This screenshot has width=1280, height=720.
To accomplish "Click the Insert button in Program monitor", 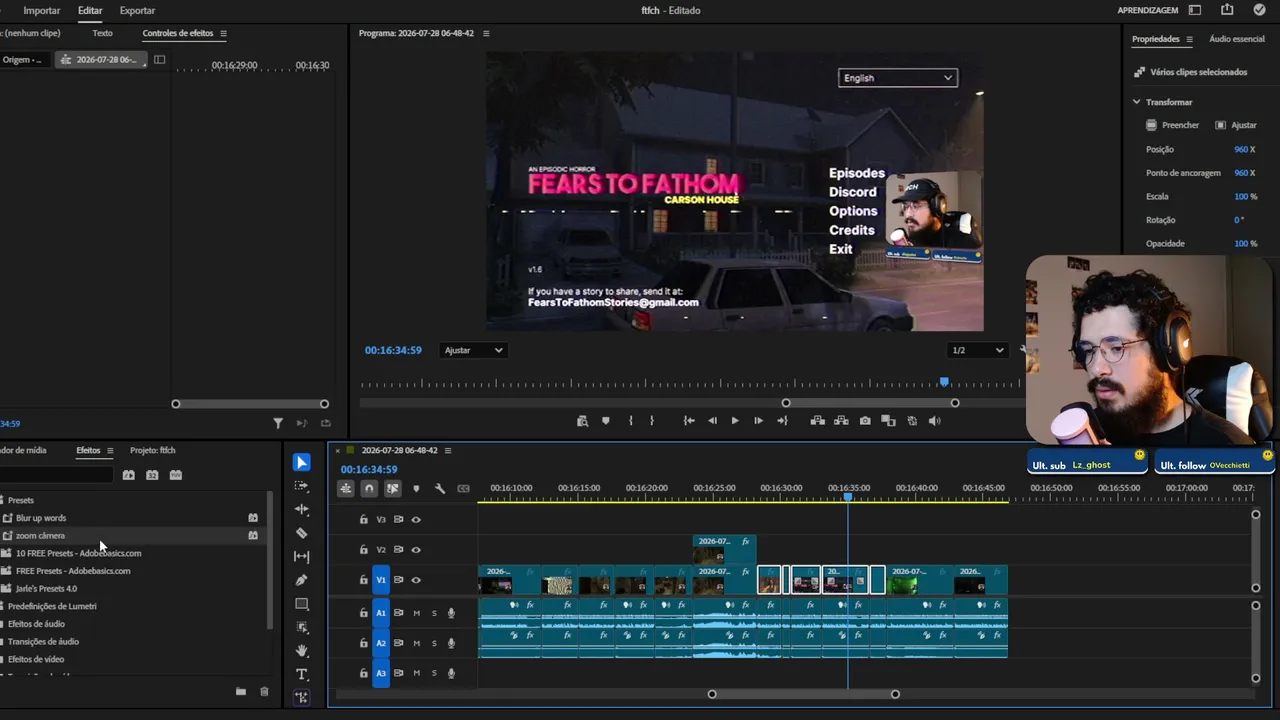I will coord(818,421).
